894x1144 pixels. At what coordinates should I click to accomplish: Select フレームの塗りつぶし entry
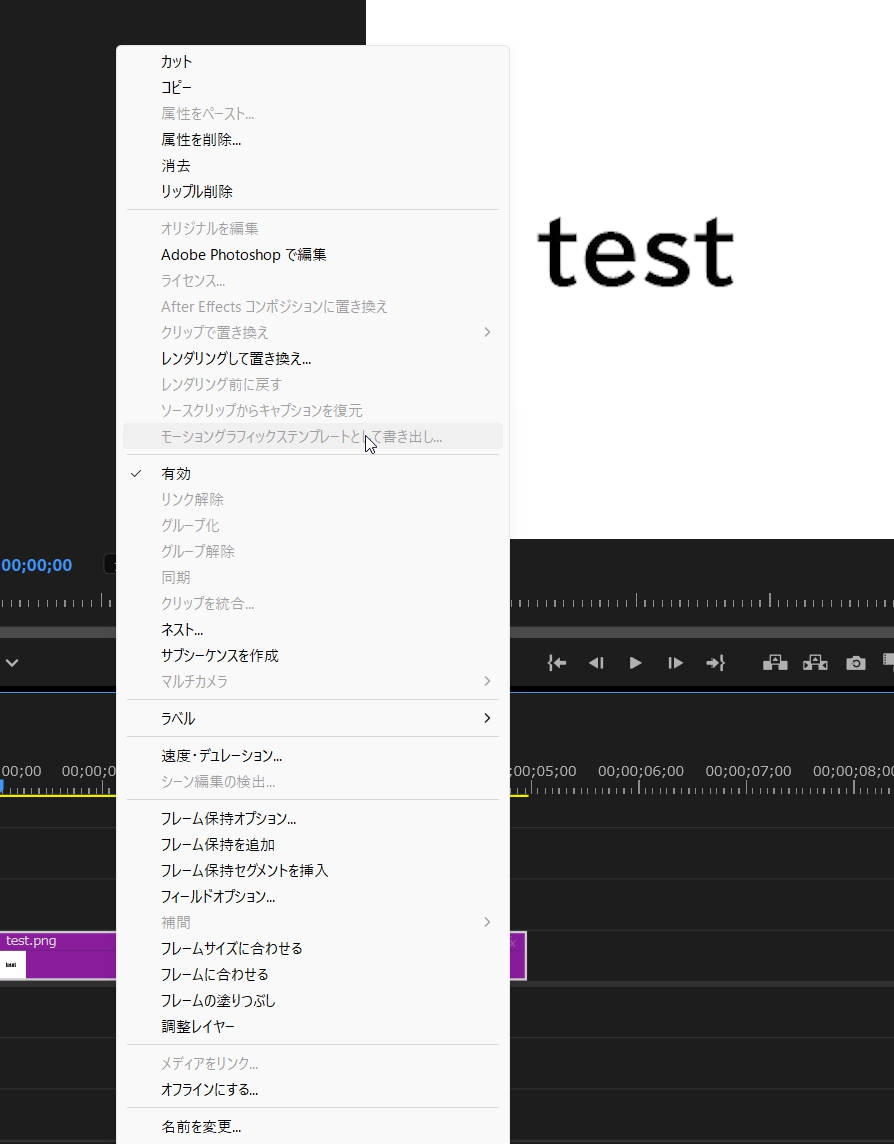coord(312,1000)
